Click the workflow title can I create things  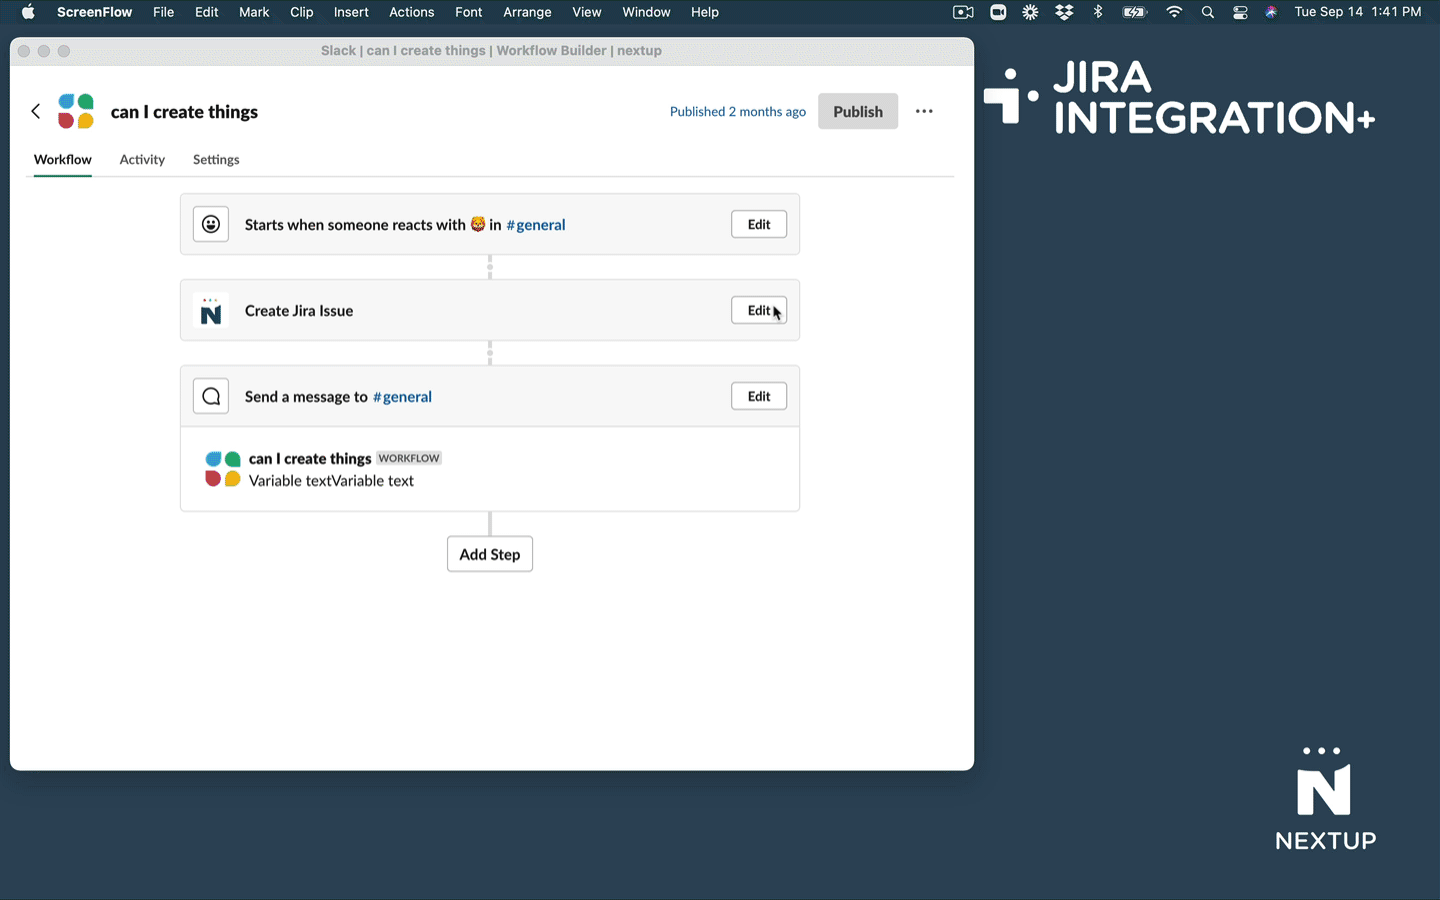tap(184, 111)
